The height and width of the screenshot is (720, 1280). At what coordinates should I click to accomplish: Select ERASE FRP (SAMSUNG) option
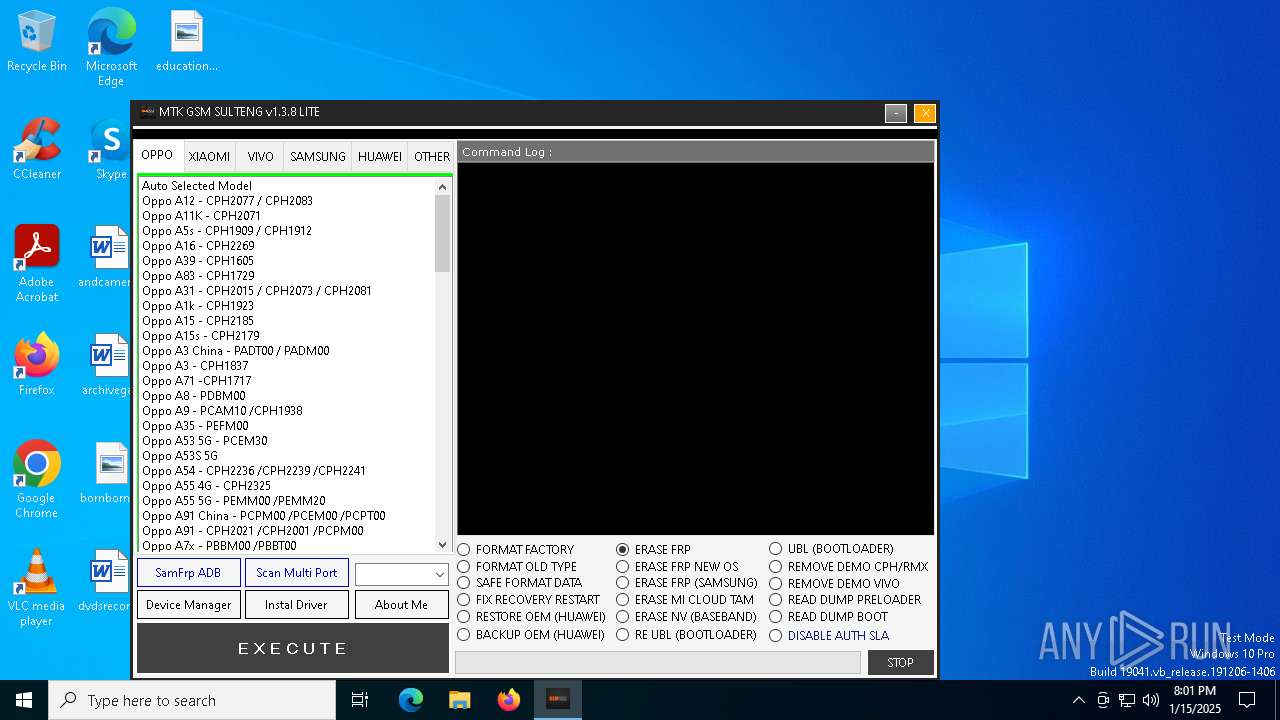688,583
